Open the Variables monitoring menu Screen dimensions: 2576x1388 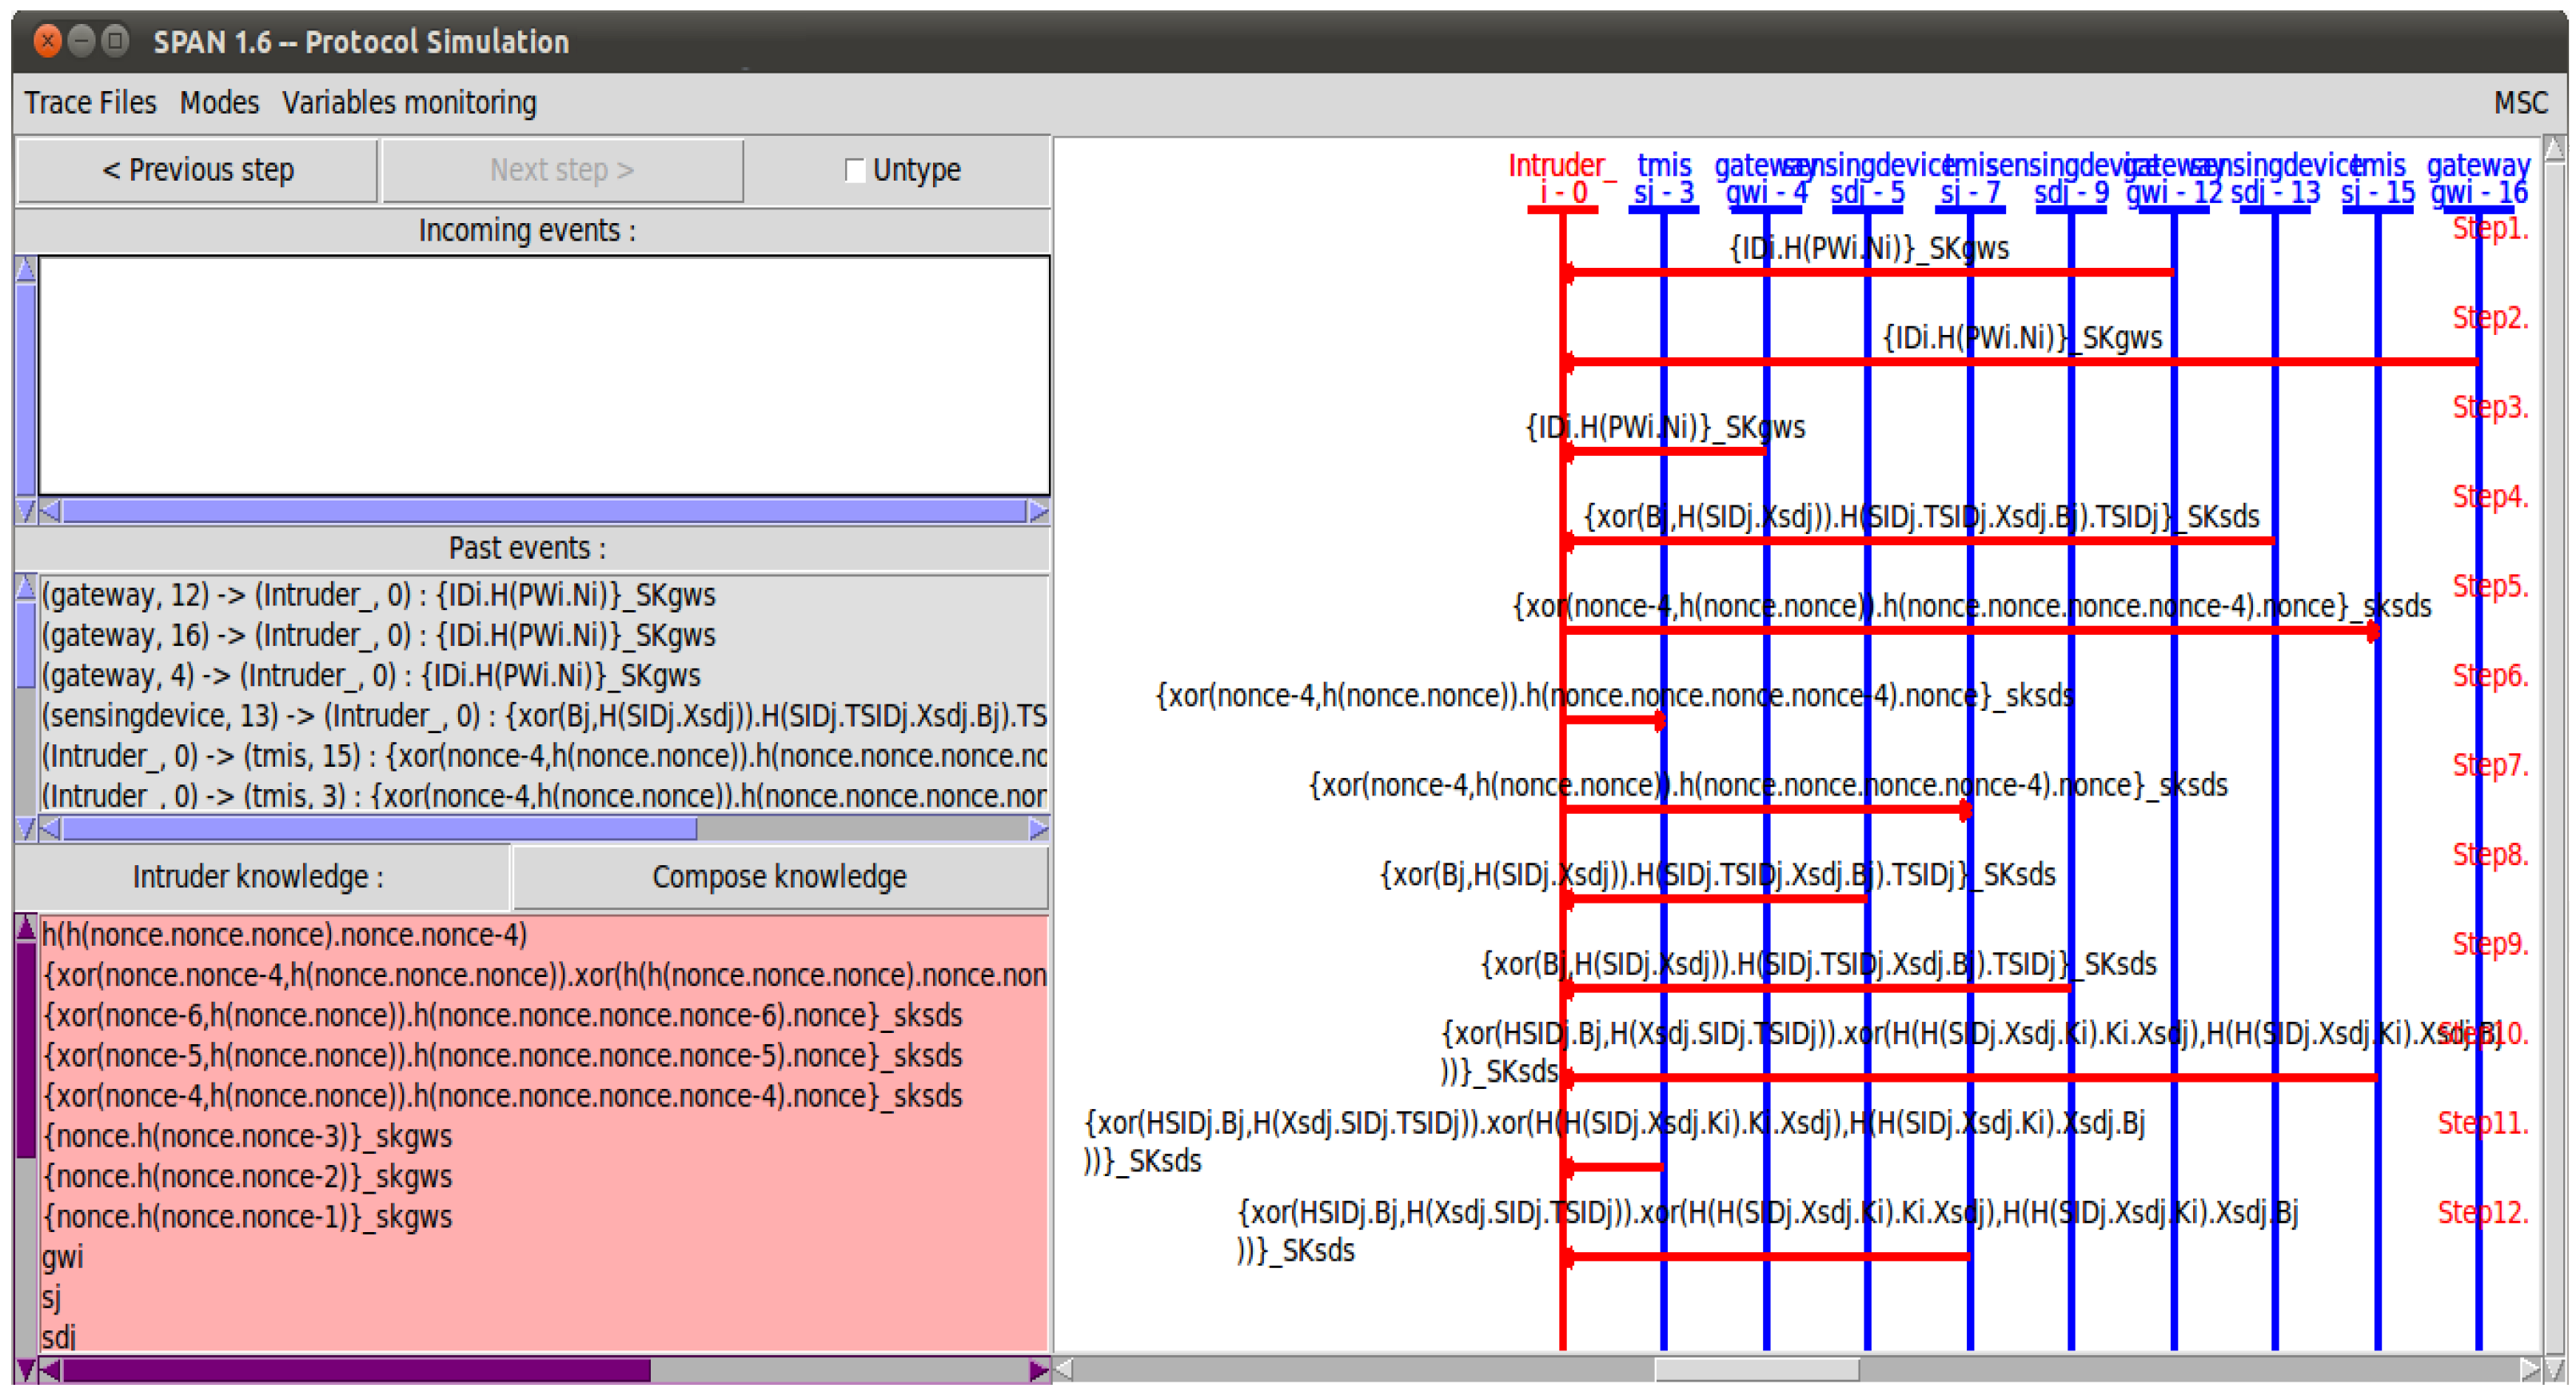(x=409, y=103)
